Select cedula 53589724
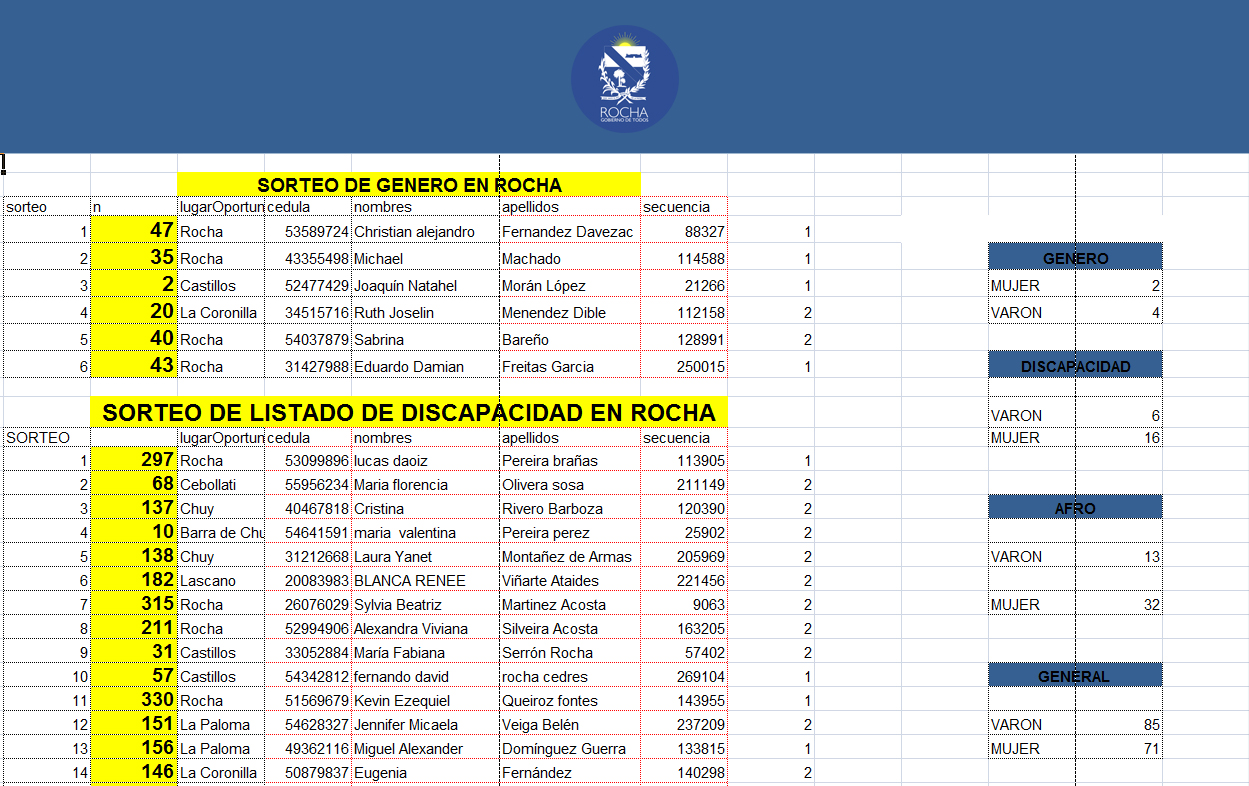 [x=317, y=231]
